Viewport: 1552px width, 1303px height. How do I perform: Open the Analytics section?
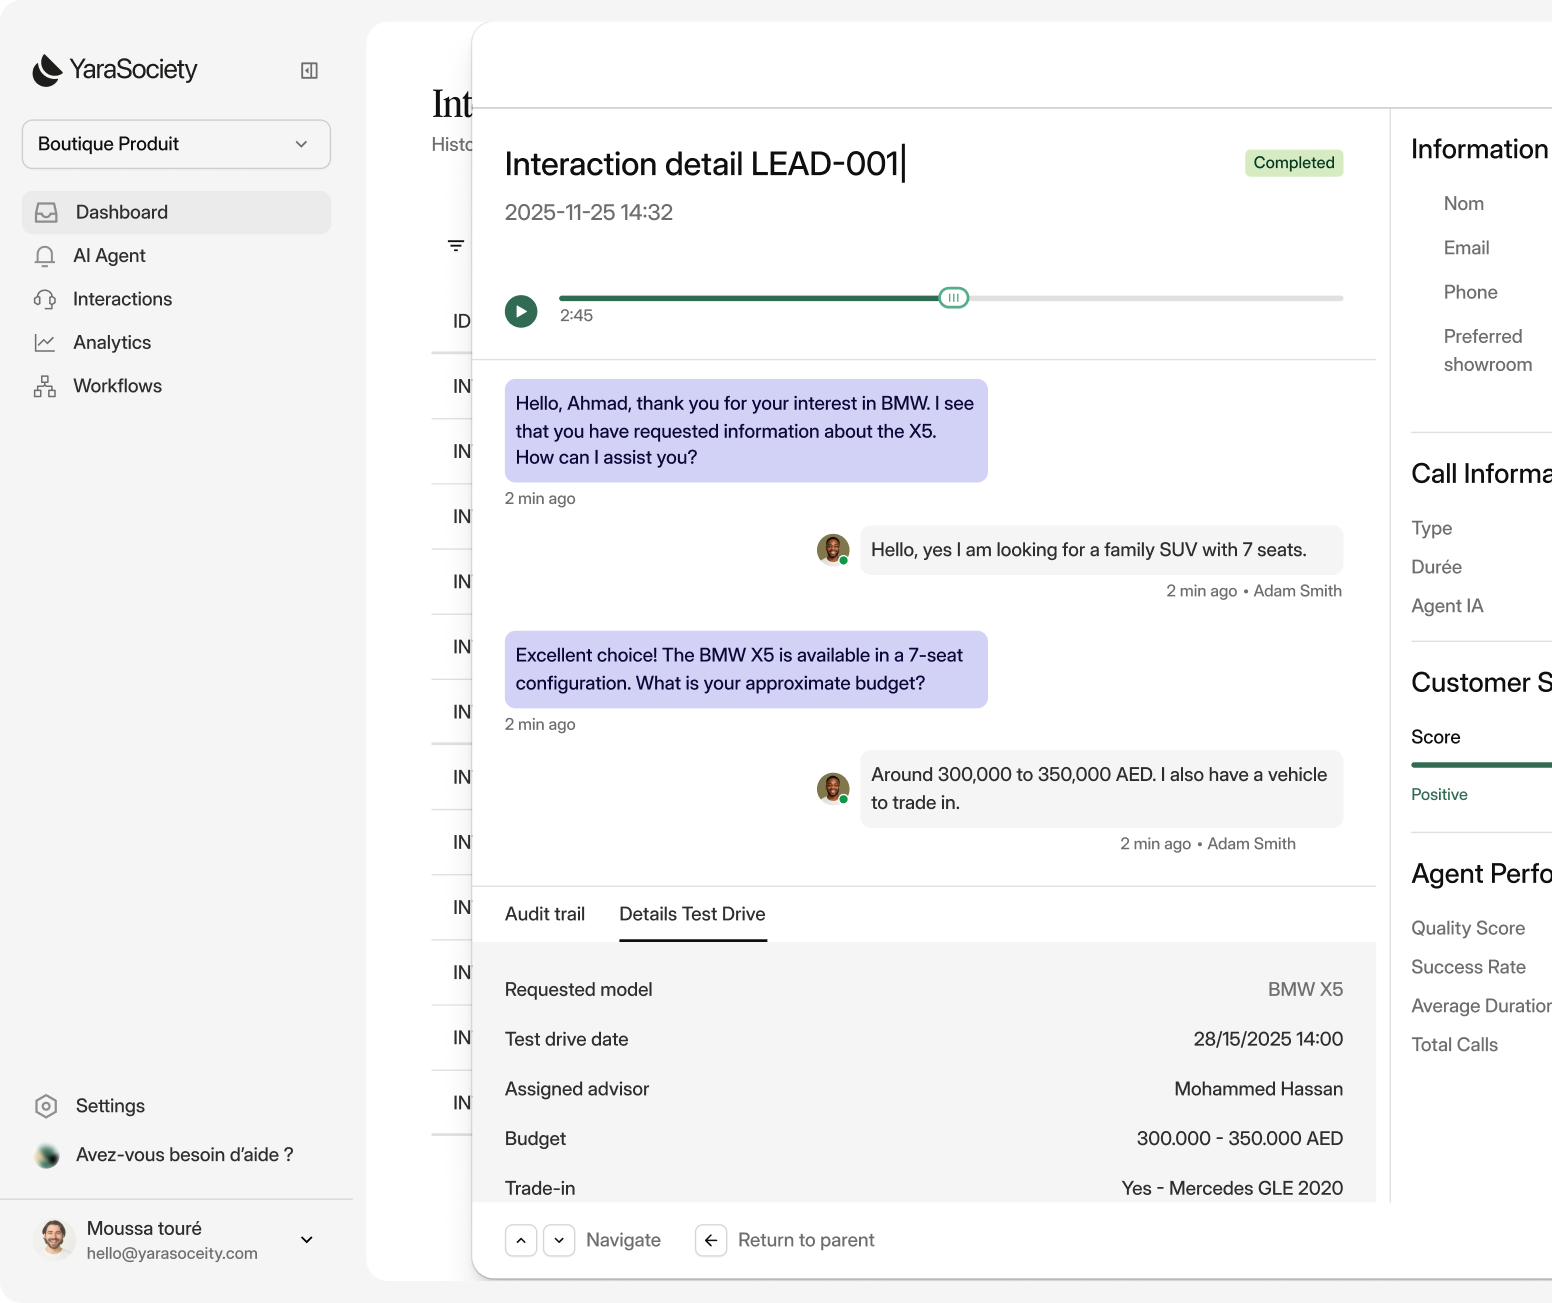coord(112,342)
